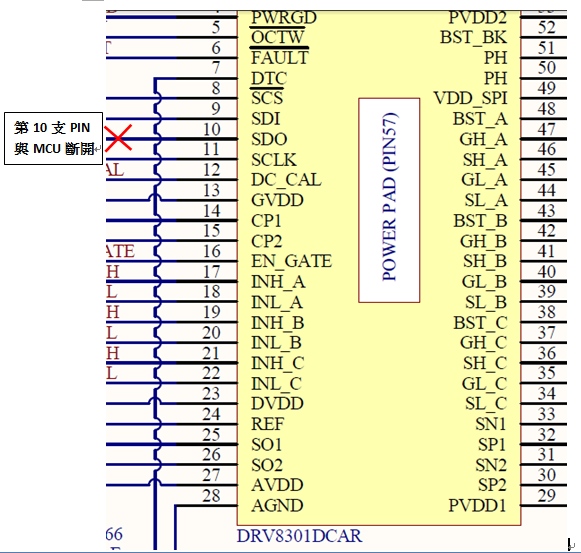Screen dimensions: 581x553
Task: Select the pin number 10 text
Action: click(x=212, y=129)
